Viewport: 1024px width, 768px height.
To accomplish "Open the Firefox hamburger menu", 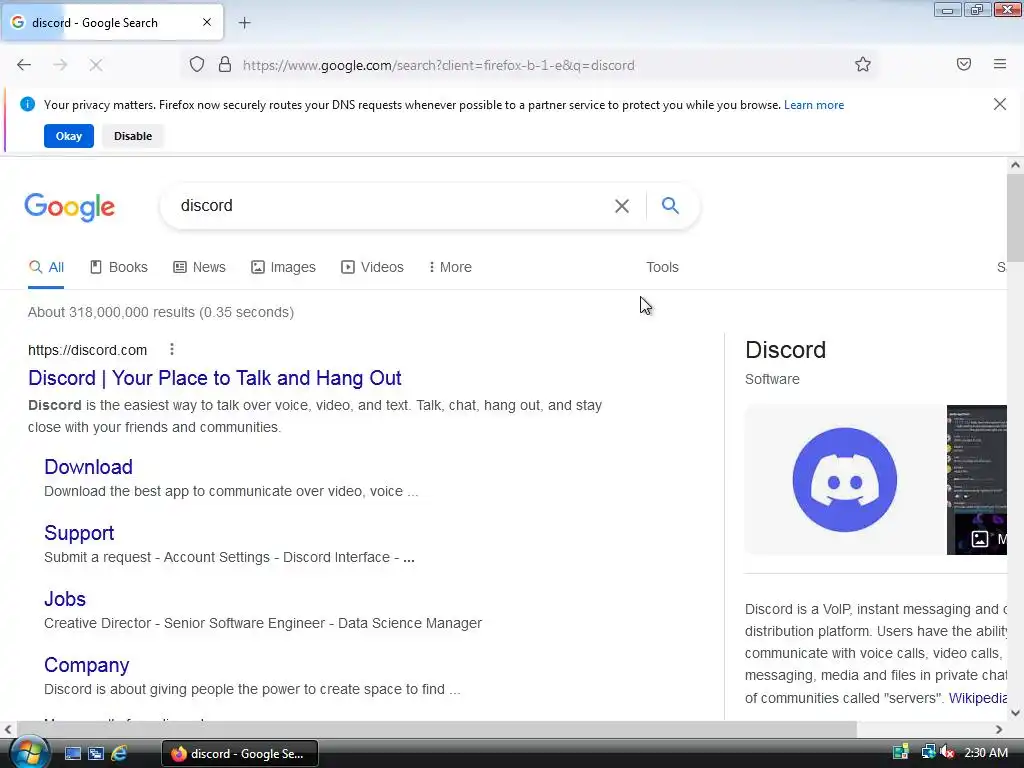I will [x=1000, y=64].
